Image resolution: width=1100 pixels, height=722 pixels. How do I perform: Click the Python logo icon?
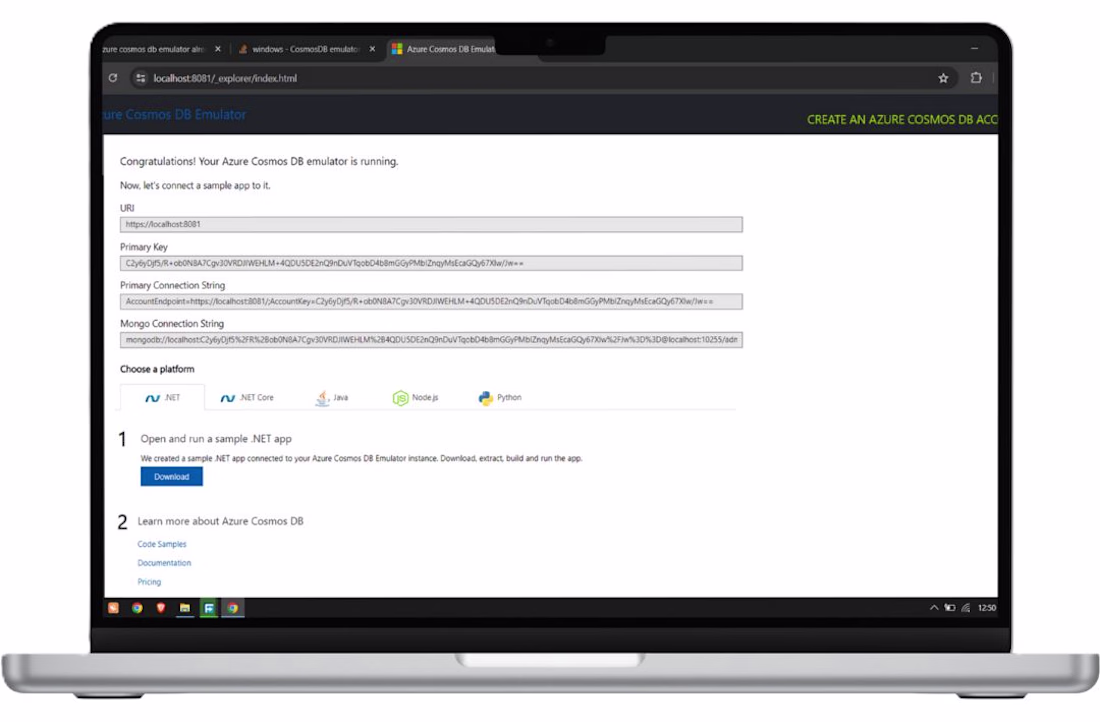(485, 399)
